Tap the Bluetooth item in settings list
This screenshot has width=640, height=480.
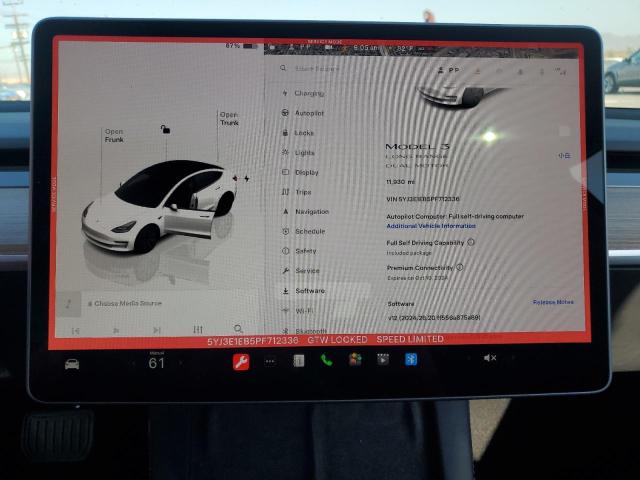[x=304, y=331]
